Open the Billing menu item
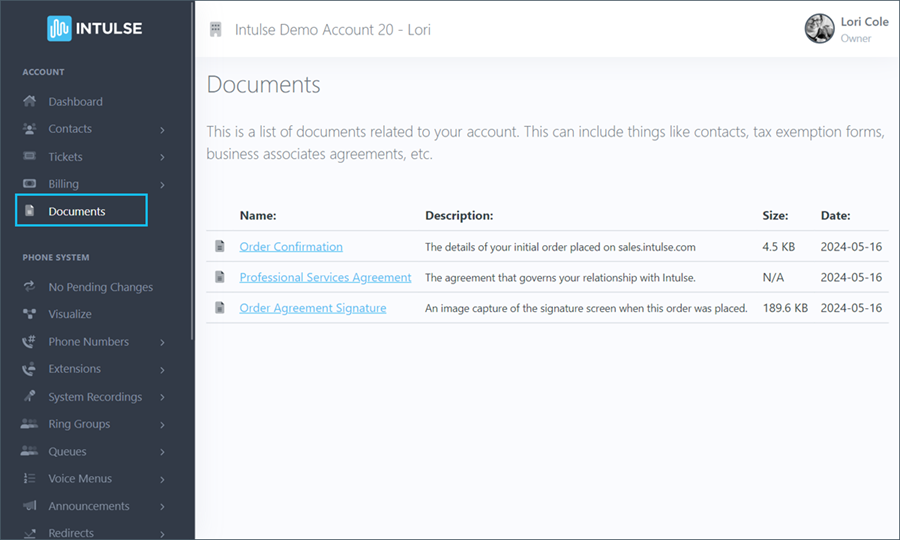The image size is (900, 540). pyautogui.click(x=64, y=184)
